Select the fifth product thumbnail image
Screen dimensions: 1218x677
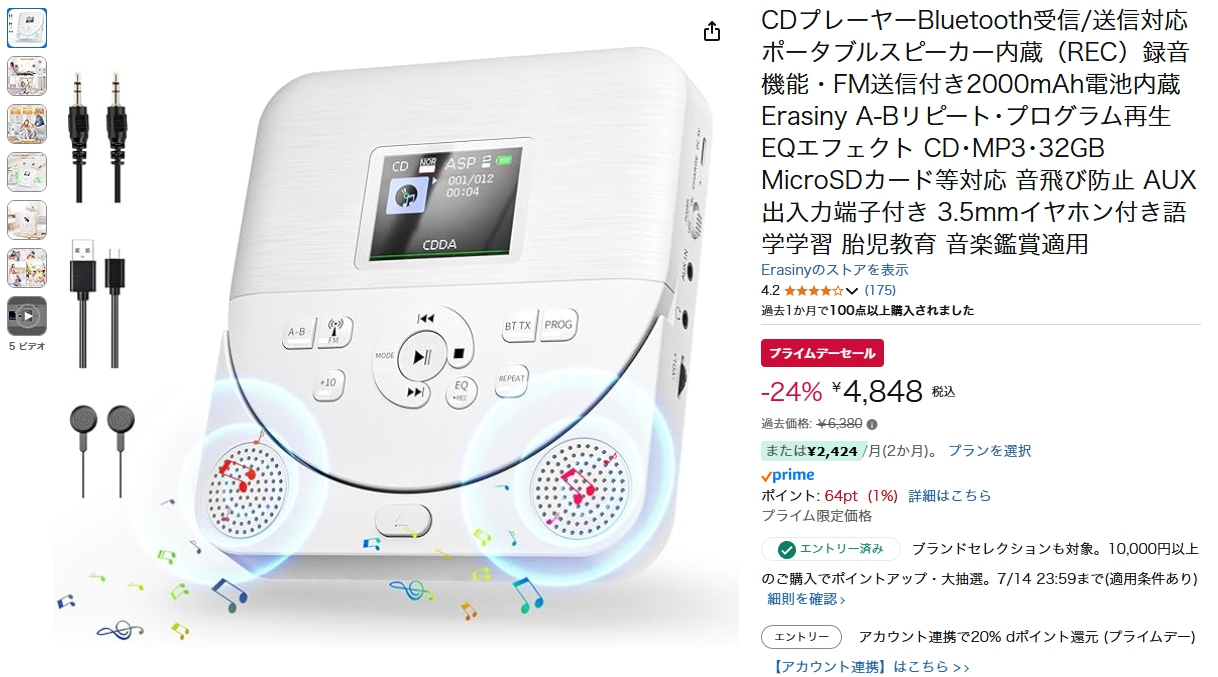[x=27, y=220]
